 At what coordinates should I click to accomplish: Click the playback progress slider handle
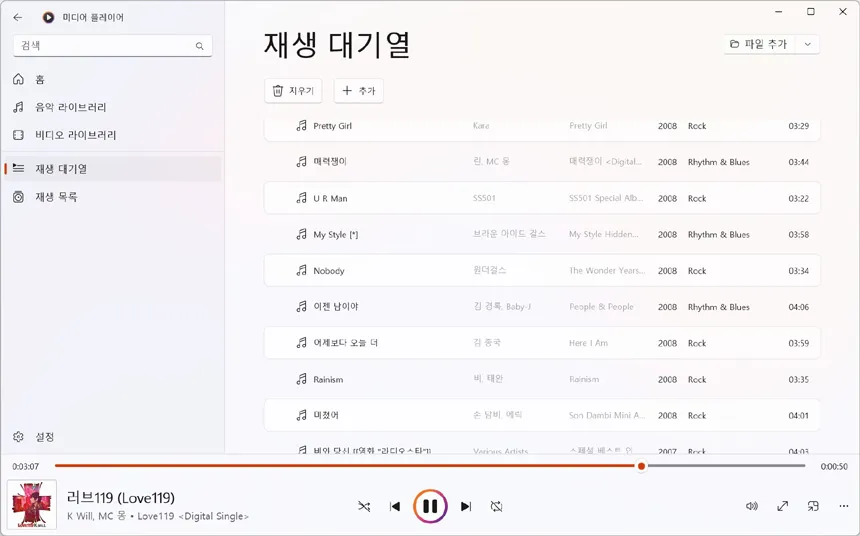coord(641,466)
